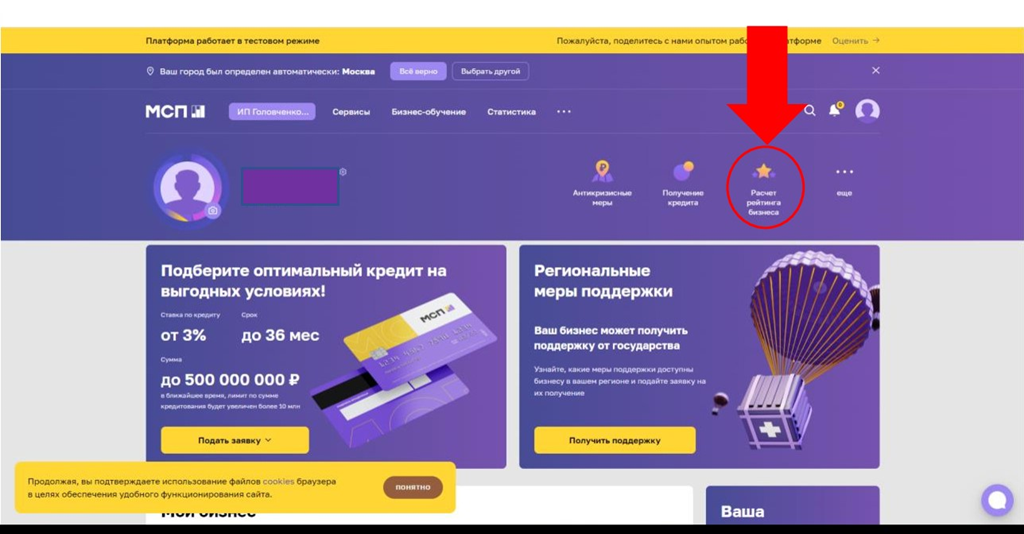Open Расчет рейтинга бизнеса star icon
The image size is (1024, 534).
pyautogui.click(x=763, y=172)
